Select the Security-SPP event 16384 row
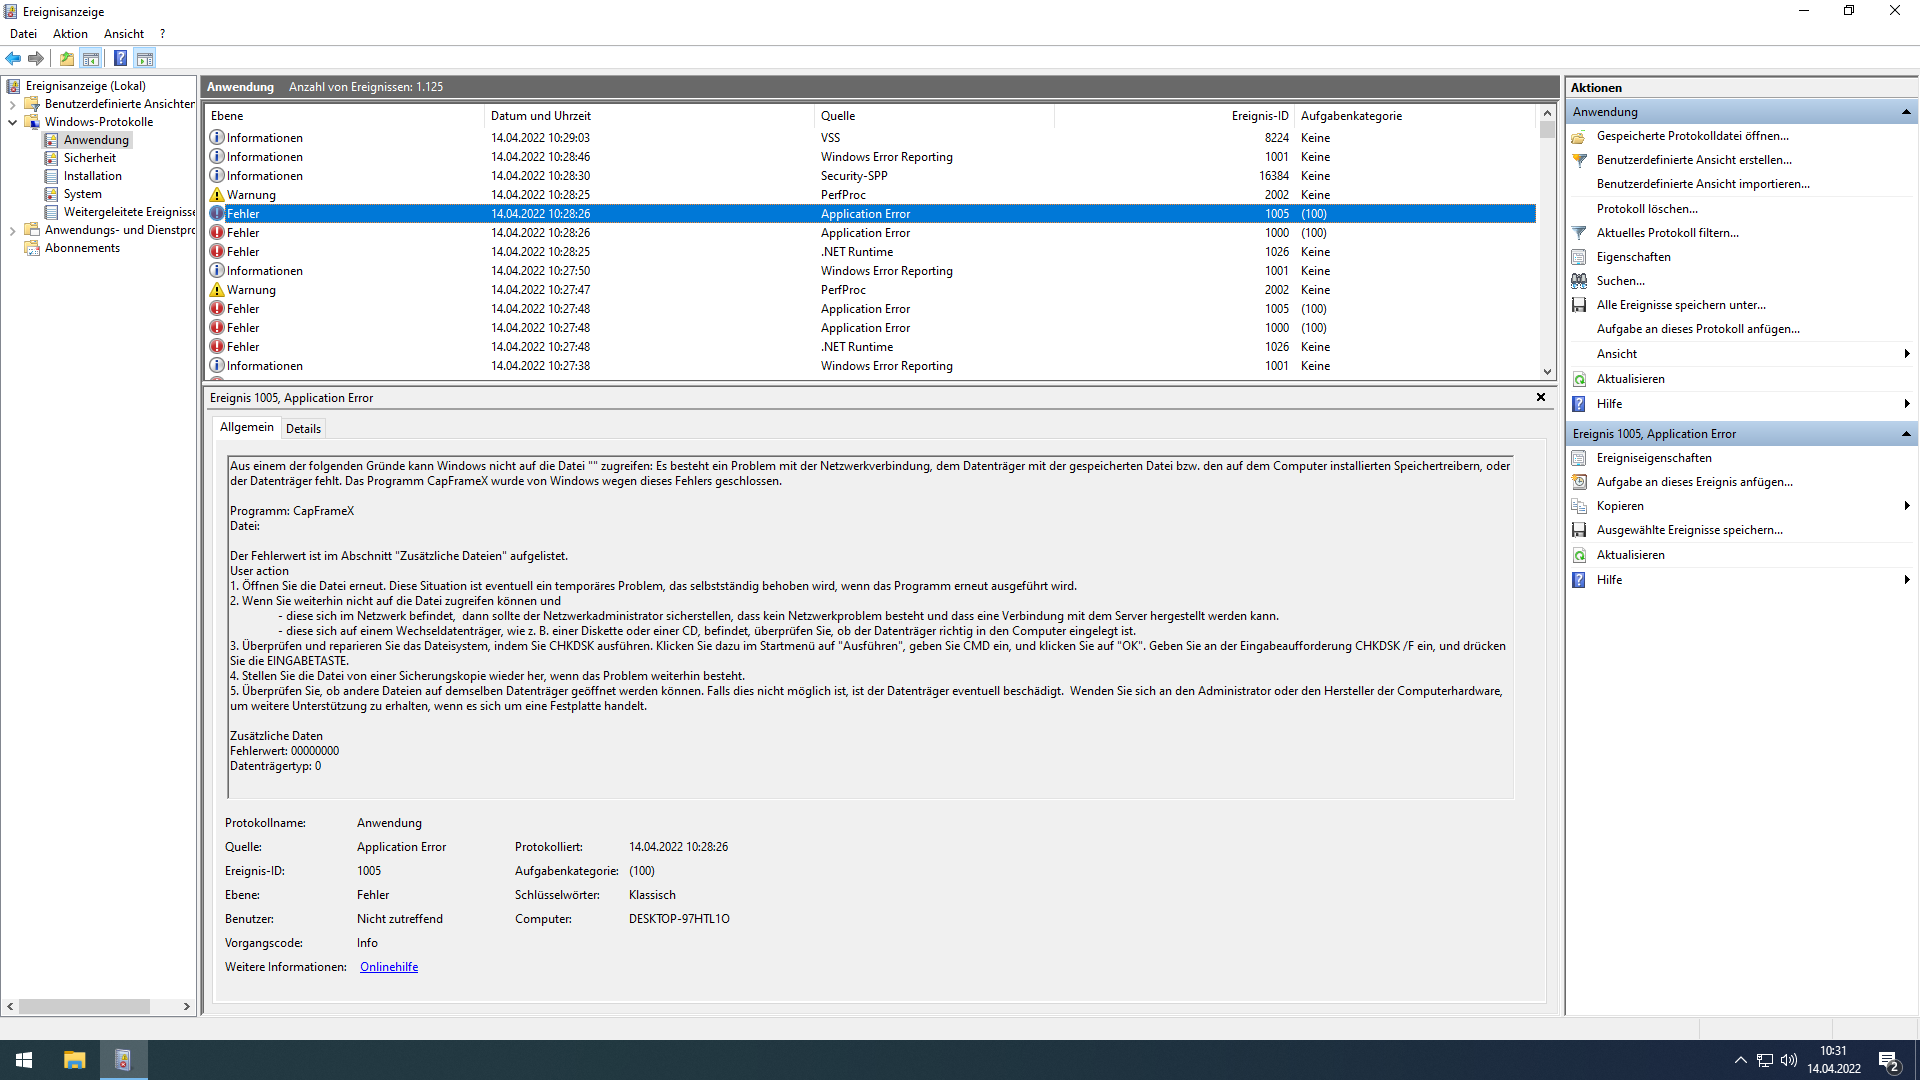 tap(870, 176)
